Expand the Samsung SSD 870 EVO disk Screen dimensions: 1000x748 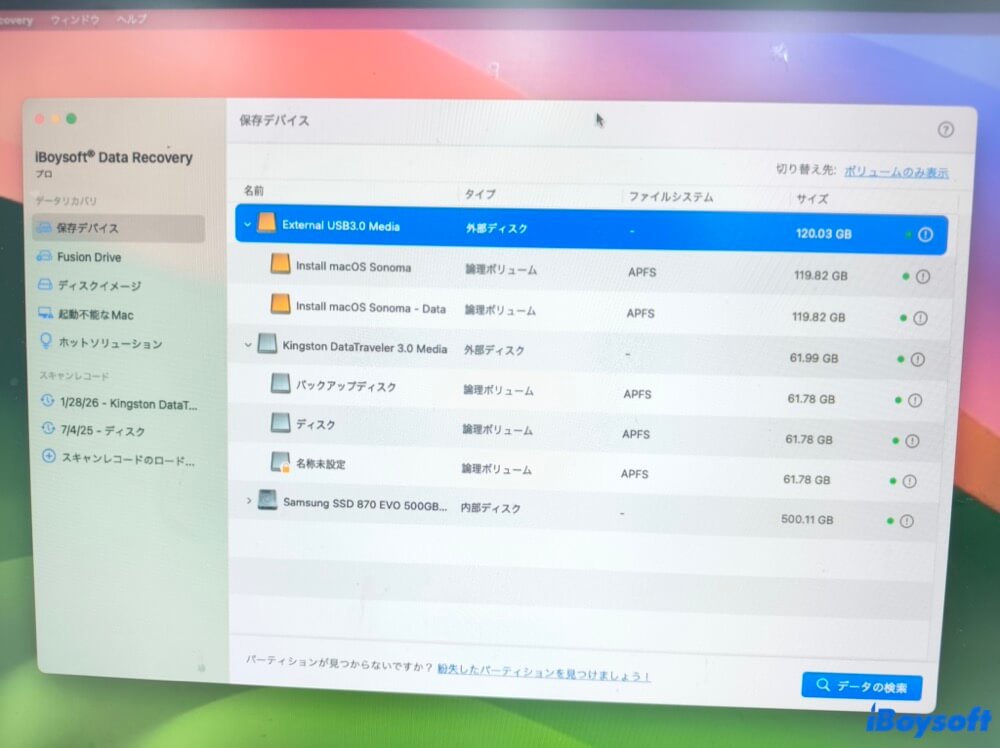coord(249,500)
